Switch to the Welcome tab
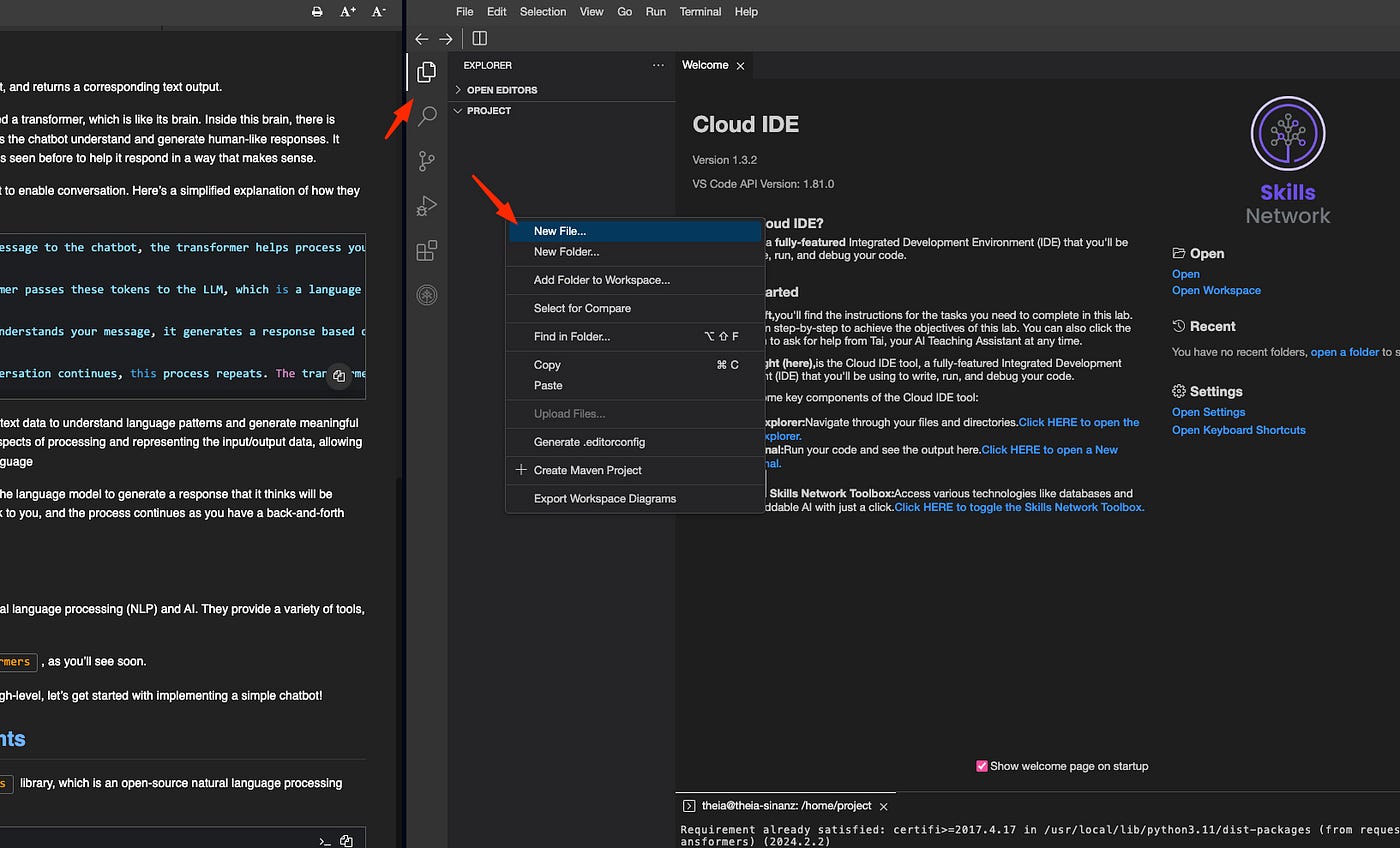The image size is (1400, 848). 713,66
